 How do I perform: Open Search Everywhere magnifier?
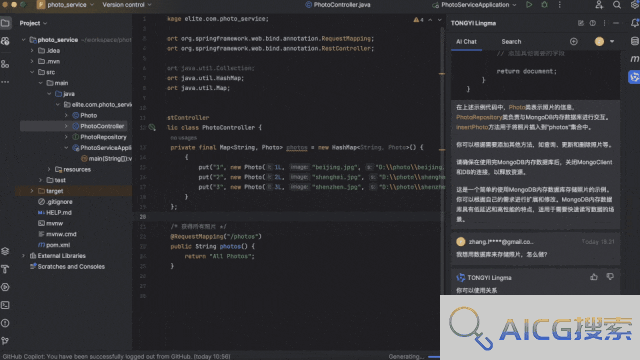coord(617,5)
